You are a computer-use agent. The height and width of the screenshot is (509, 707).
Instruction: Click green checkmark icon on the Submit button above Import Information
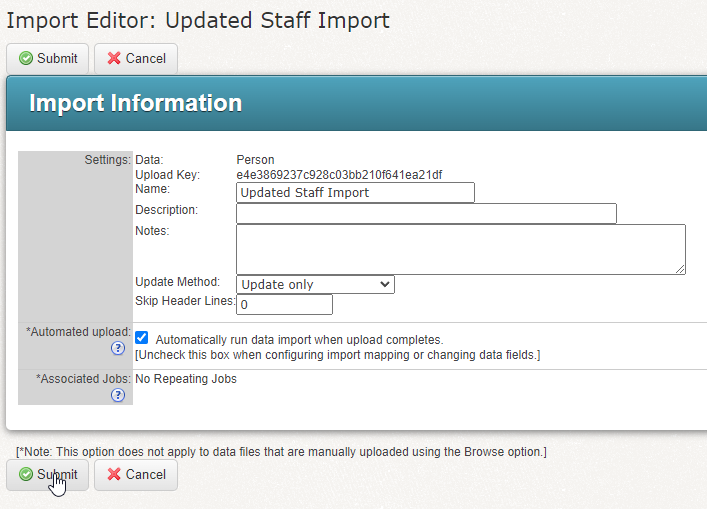pyautogui.click(x=26, y=59)
